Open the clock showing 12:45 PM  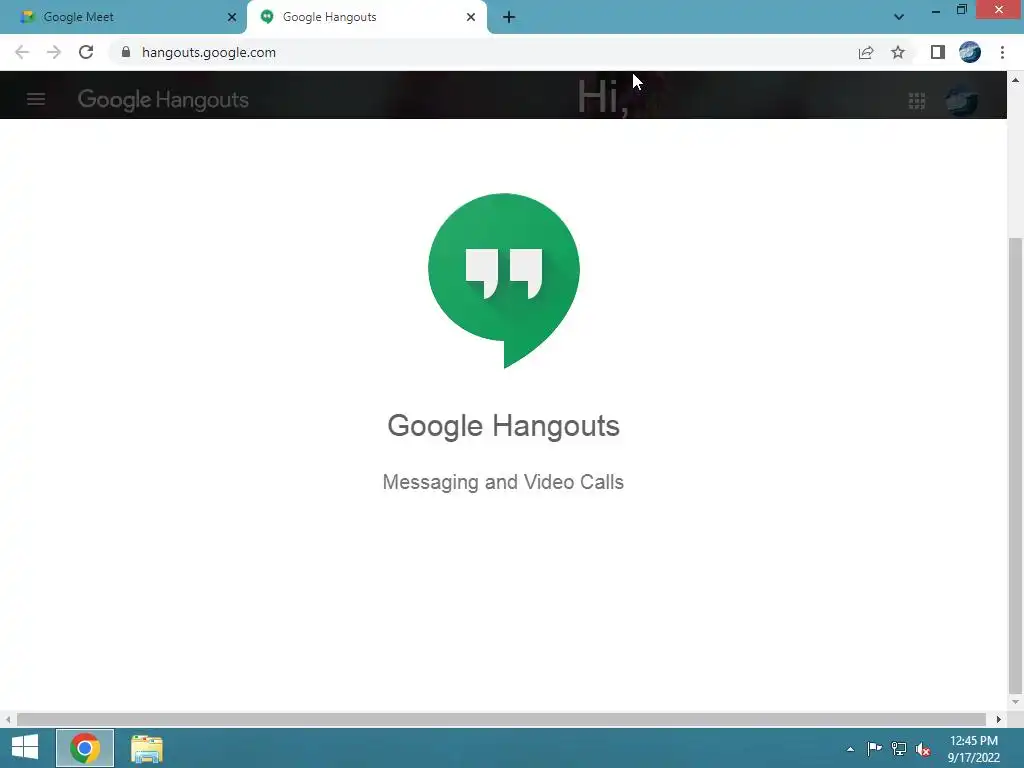click(x=973, y=749)
